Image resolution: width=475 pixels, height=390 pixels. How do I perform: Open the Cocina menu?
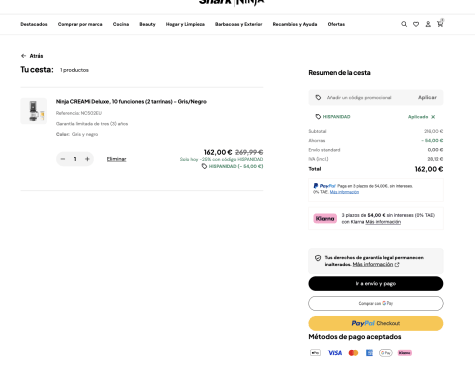[x=121, y=24]
